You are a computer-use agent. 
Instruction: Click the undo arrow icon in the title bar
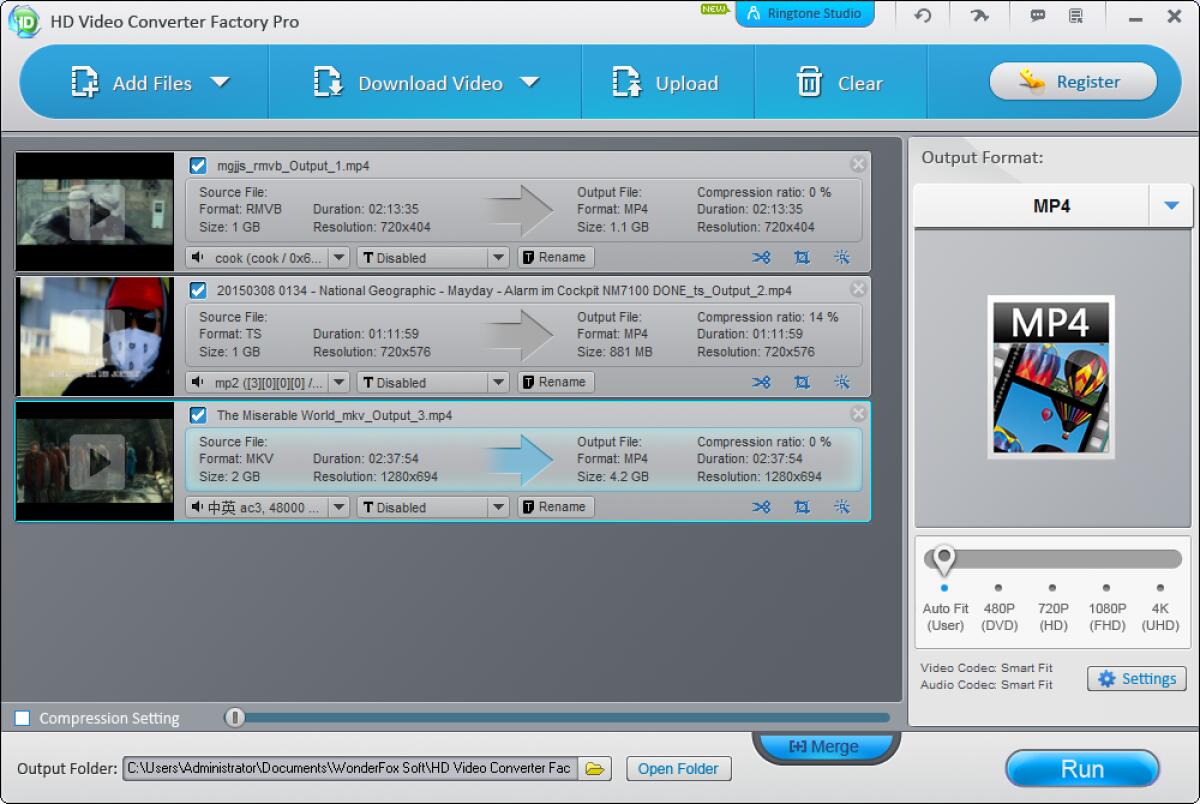pyautogui.click(x=920, y=16)
